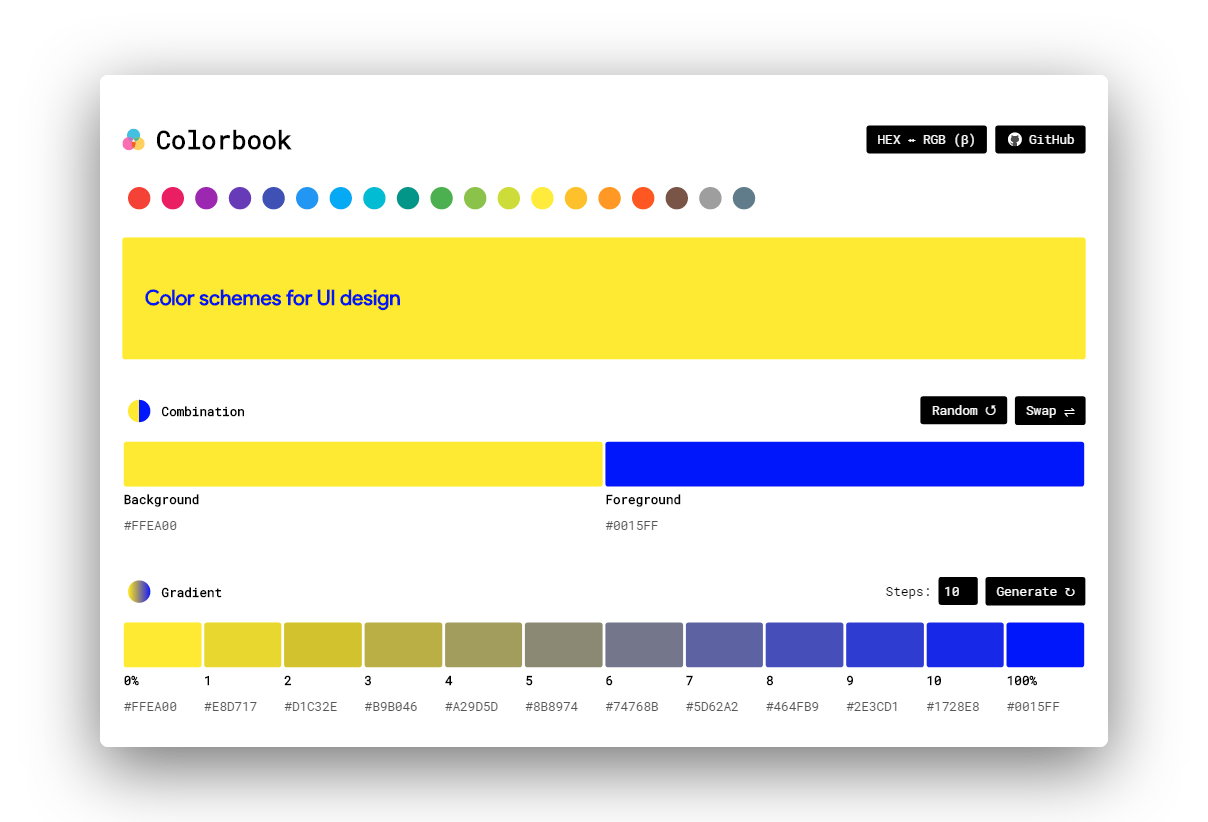Pick the yellow palette dot
The height and width of the screenshot is (822, 1208).
542,198
